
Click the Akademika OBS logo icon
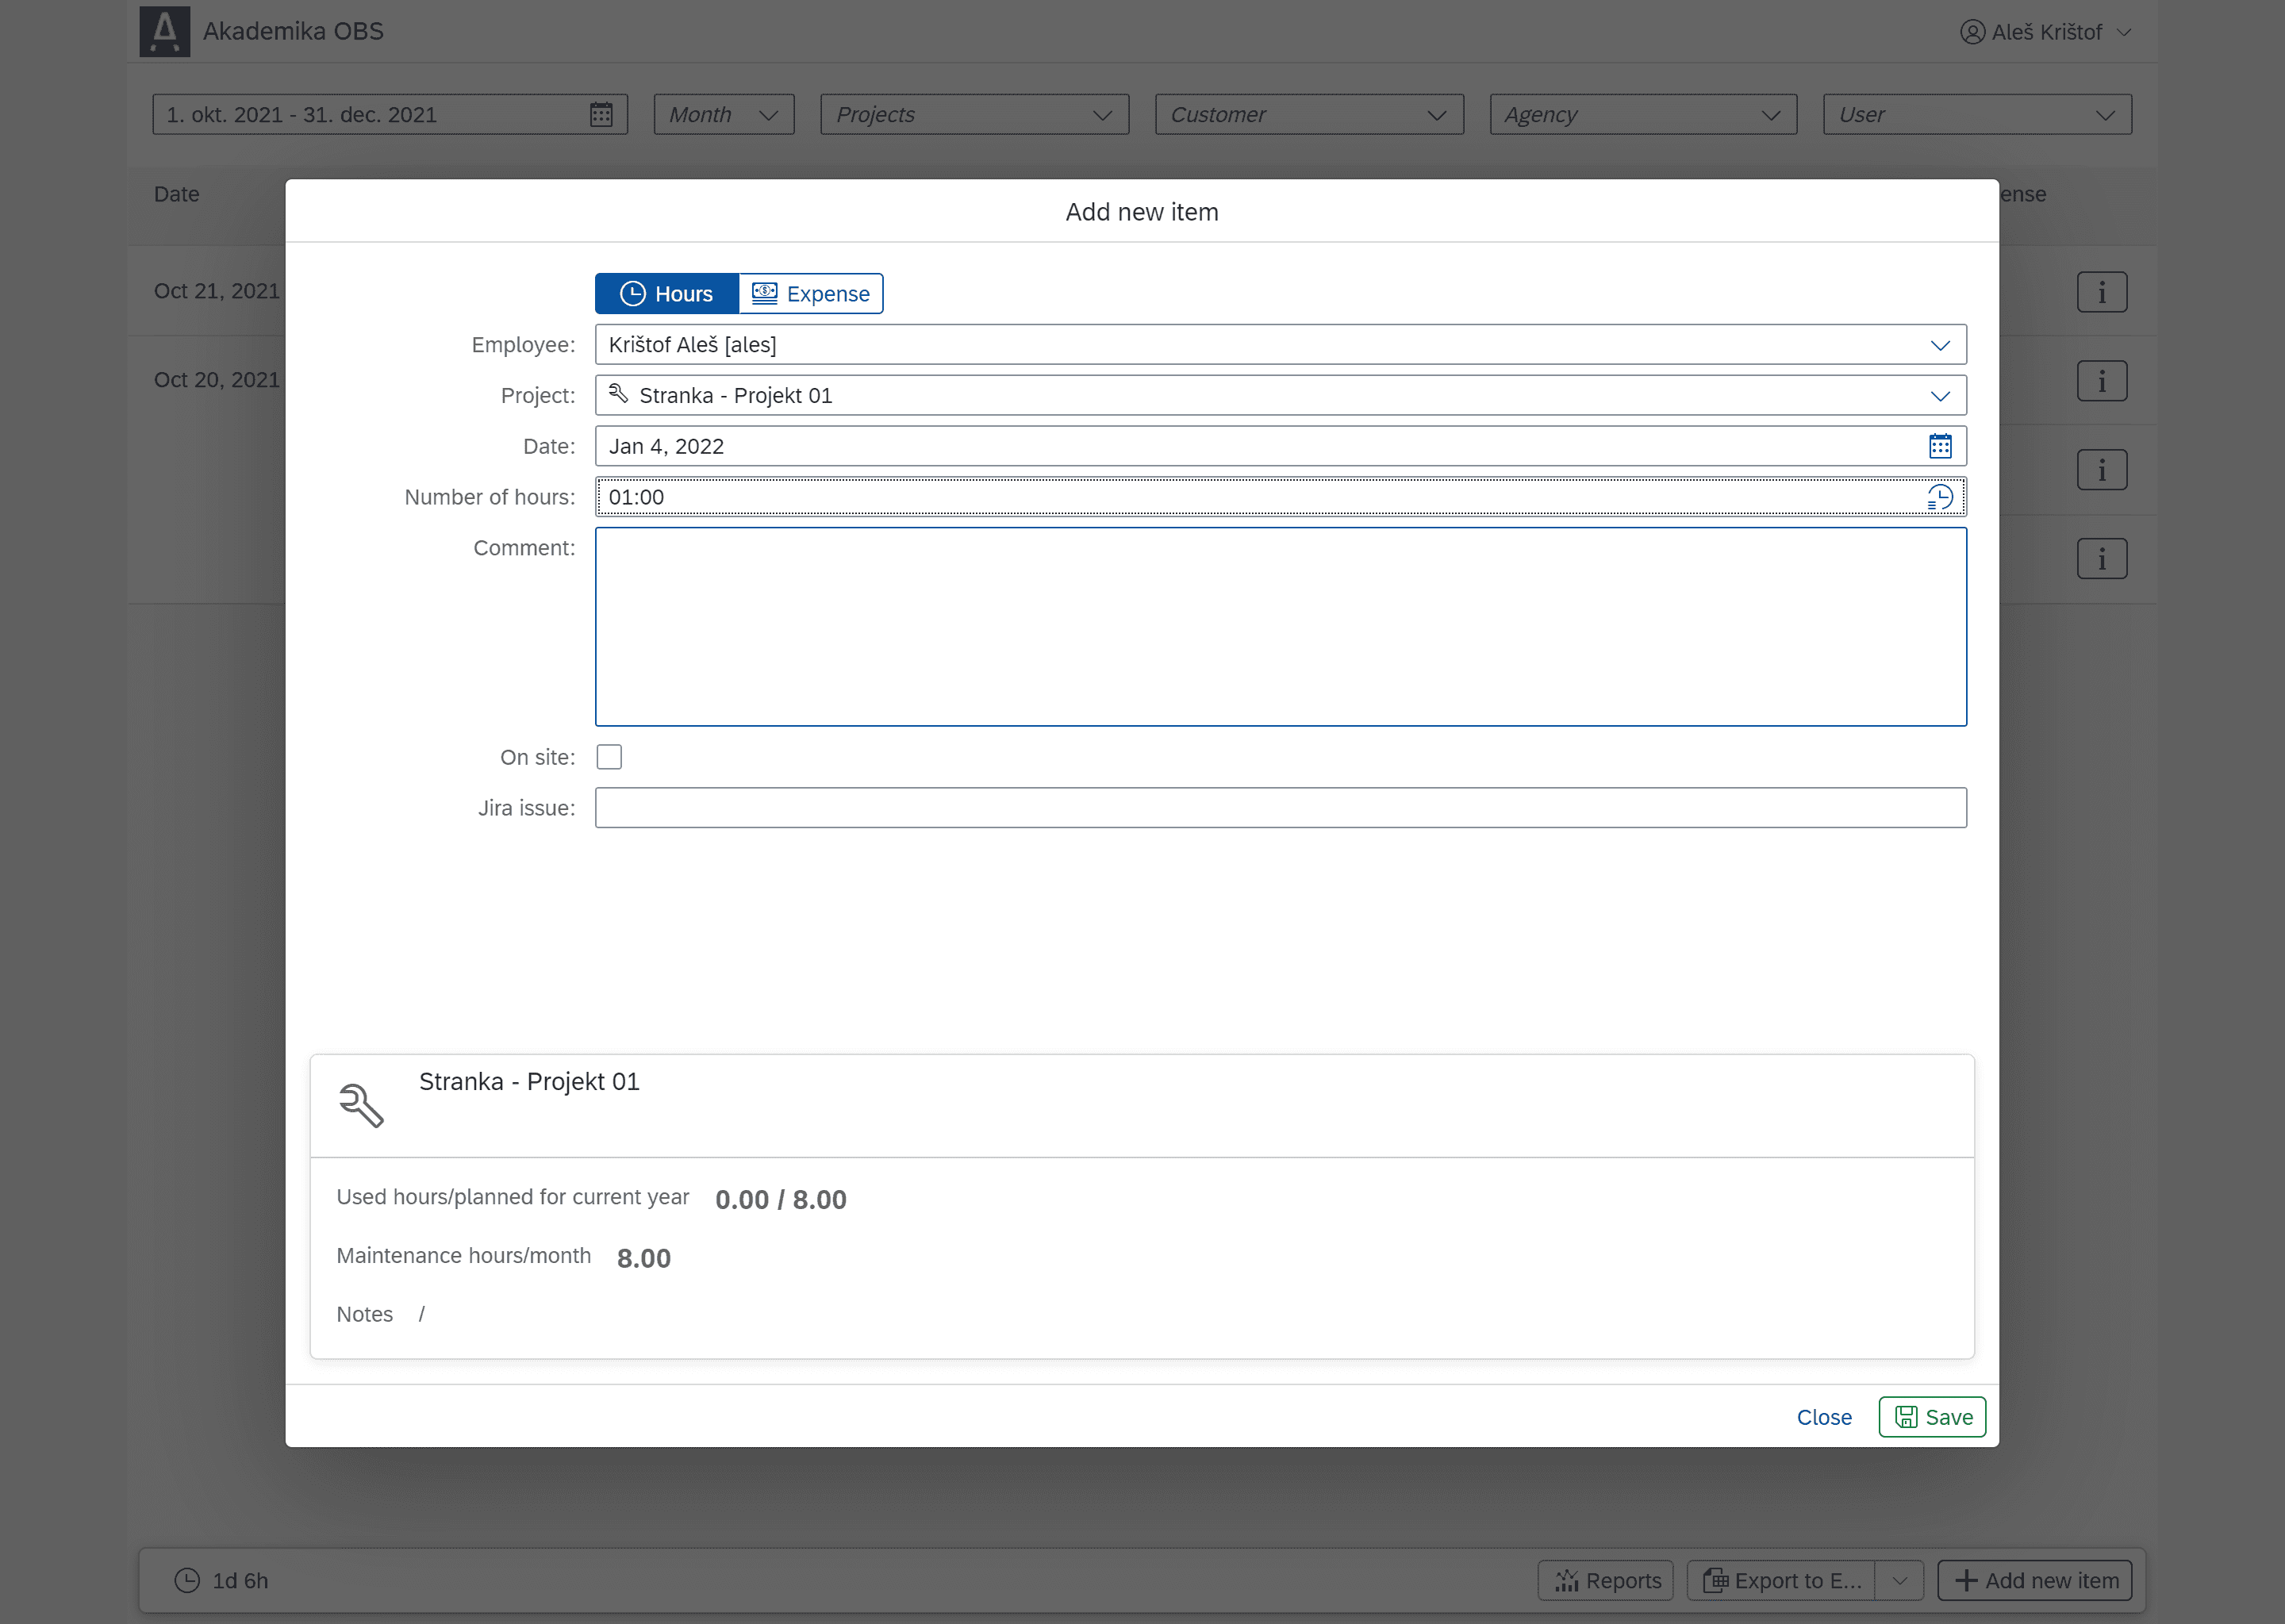(164, 31)
